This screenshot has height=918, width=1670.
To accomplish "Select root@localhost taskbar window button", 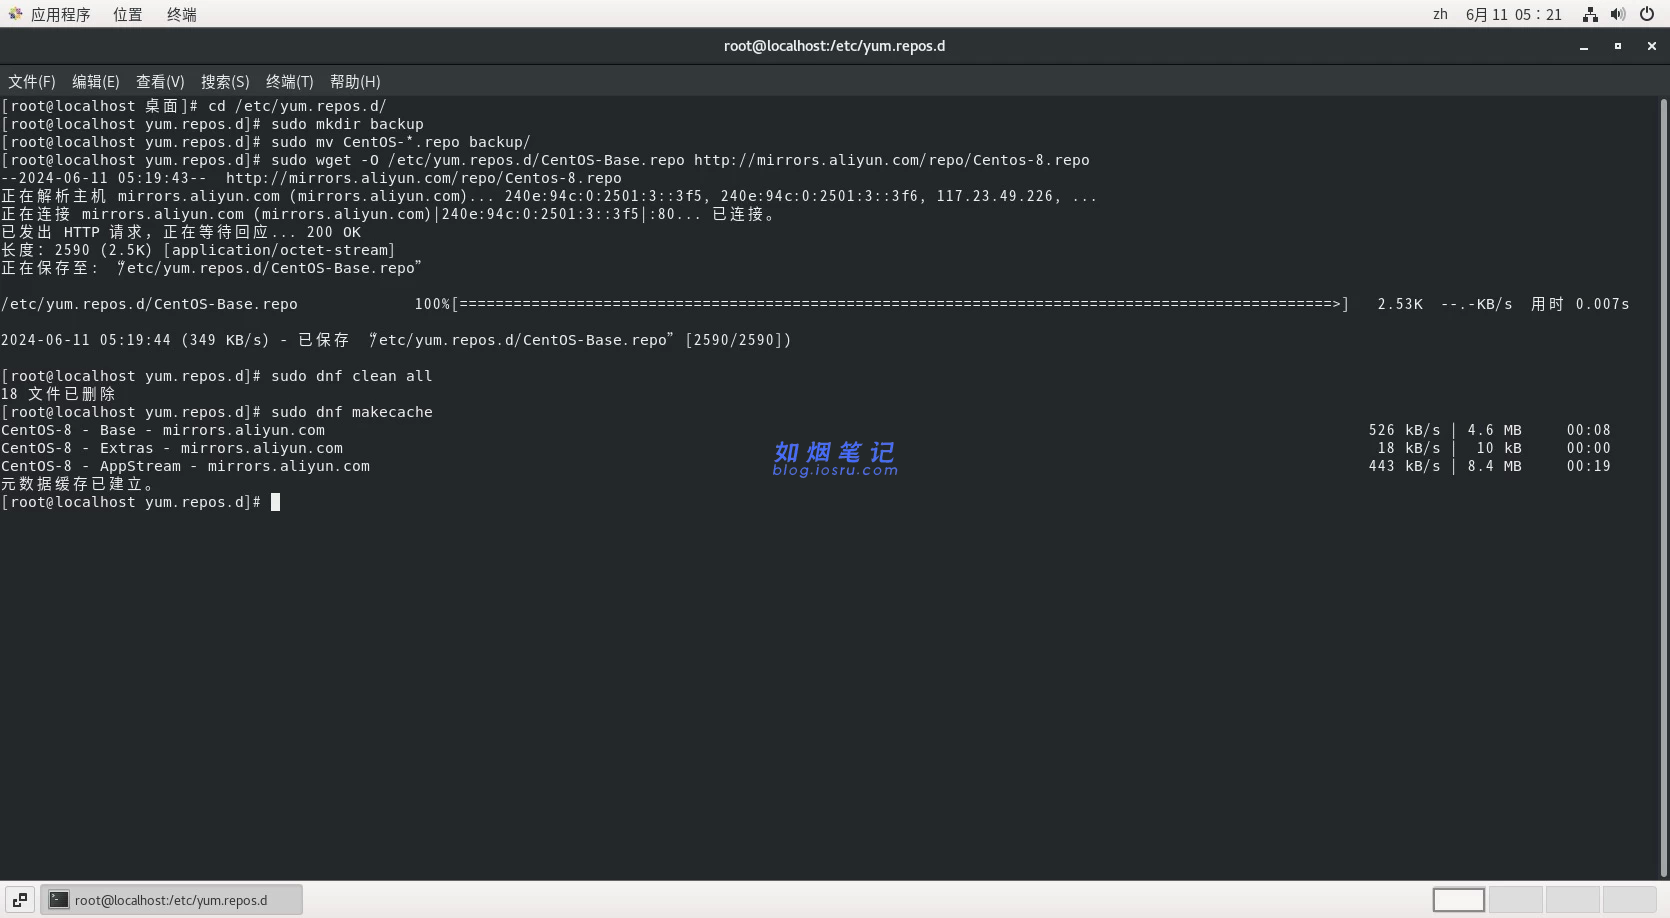I will click(172, 900).
